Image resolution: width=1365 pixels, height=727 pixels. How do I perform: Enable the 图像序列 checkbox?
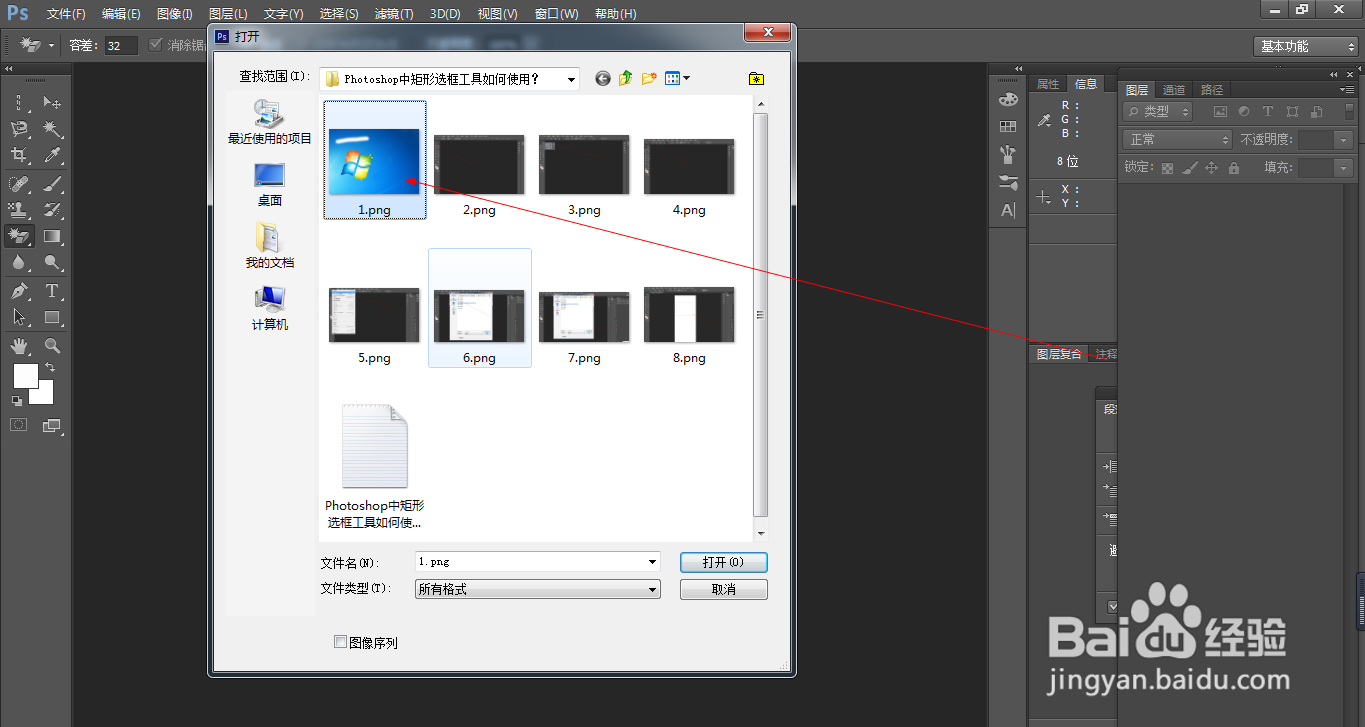[x=340, y=641]
